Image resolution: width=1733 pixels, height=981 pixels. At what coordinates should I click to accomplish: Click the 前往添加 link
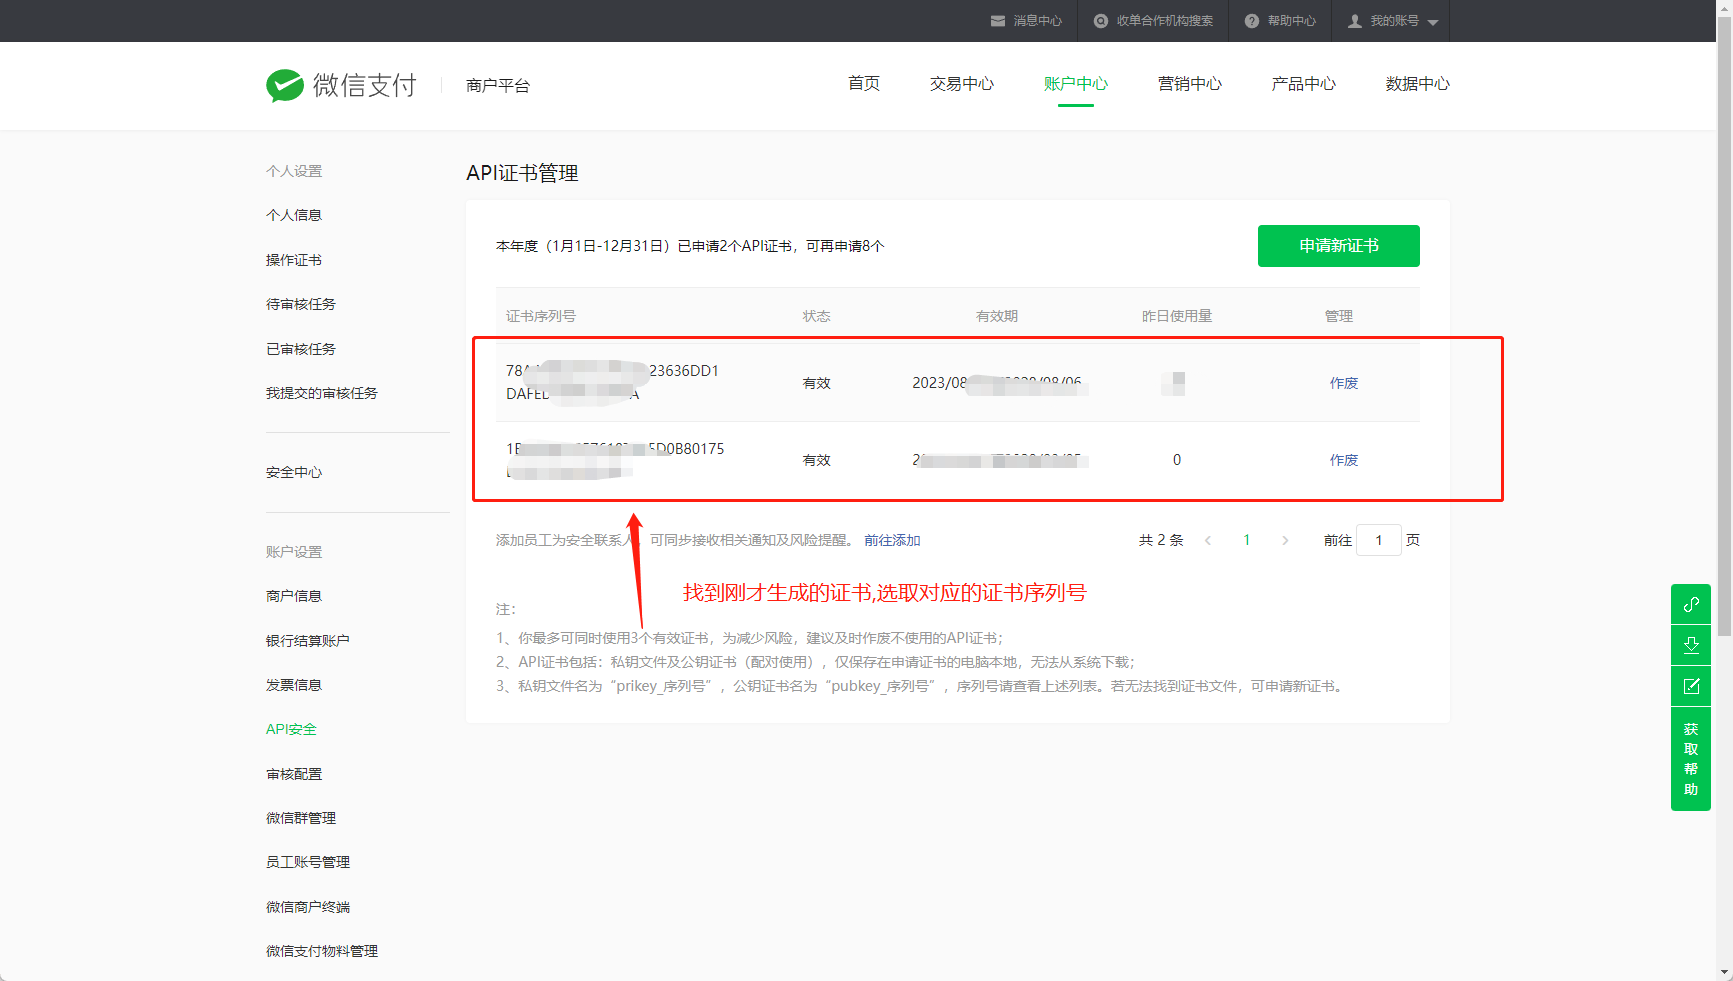click(892, 540)
